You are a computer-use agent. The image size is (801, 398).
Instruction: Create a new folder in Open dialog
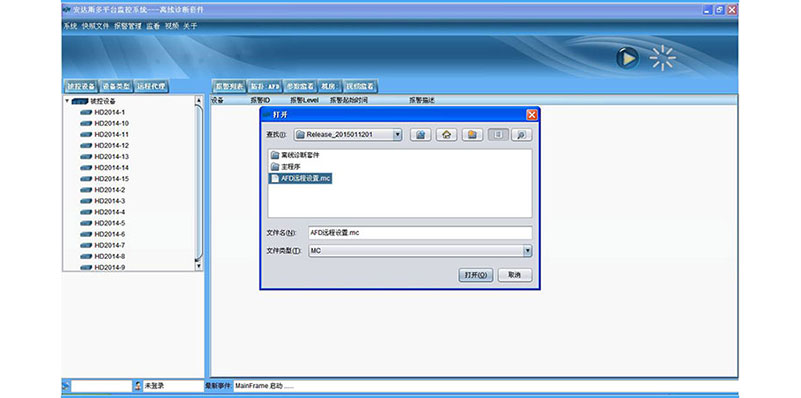(x=473, y=135)
